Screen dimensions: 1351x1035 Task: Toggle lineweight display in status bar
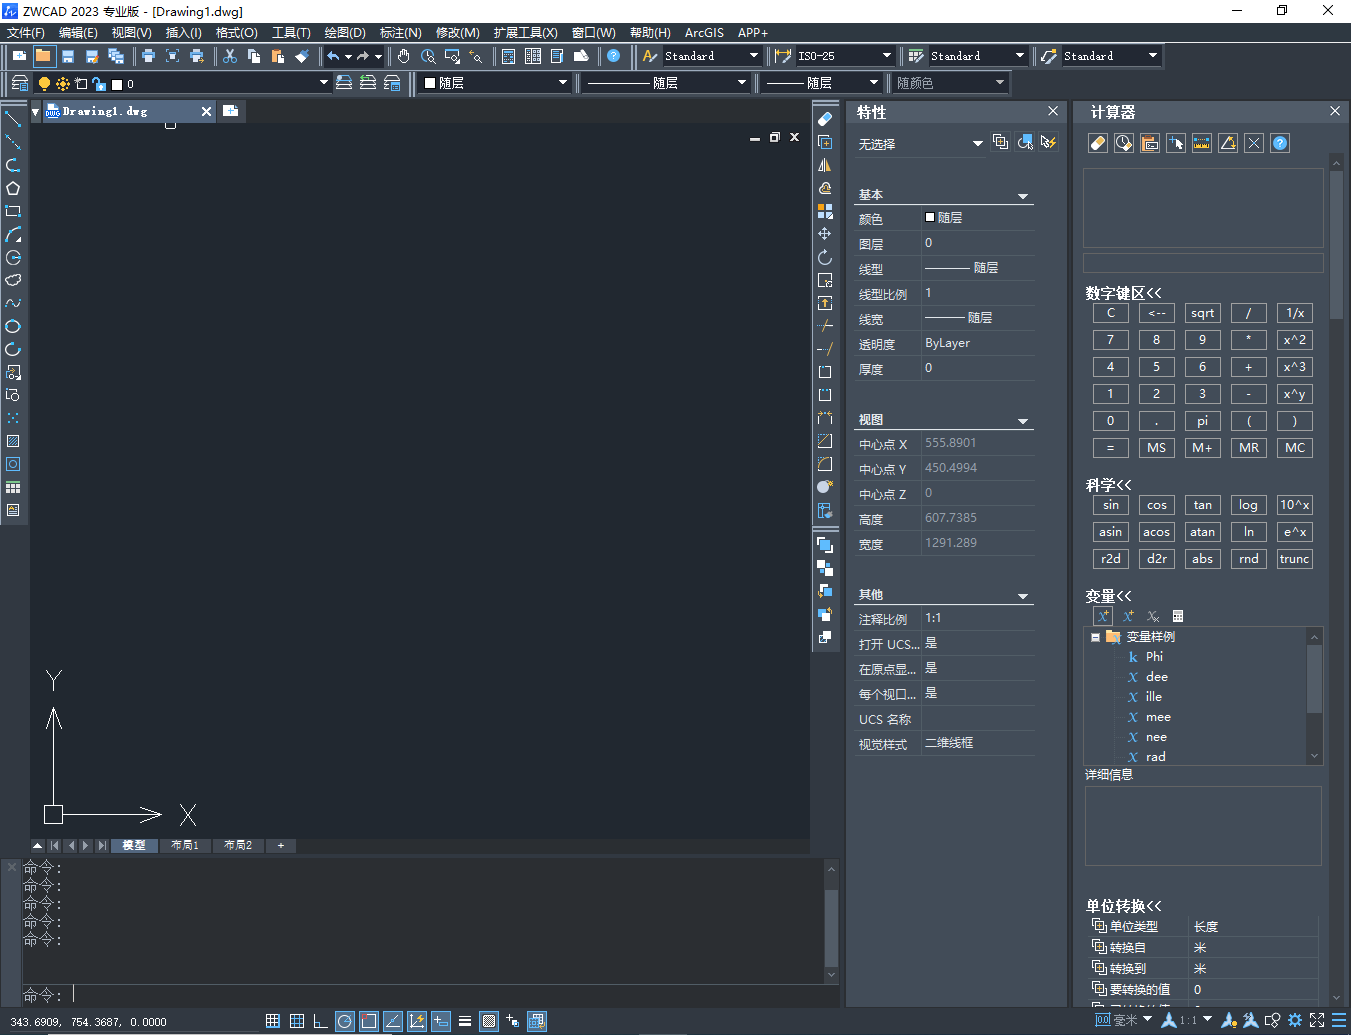click(465, 1021)
